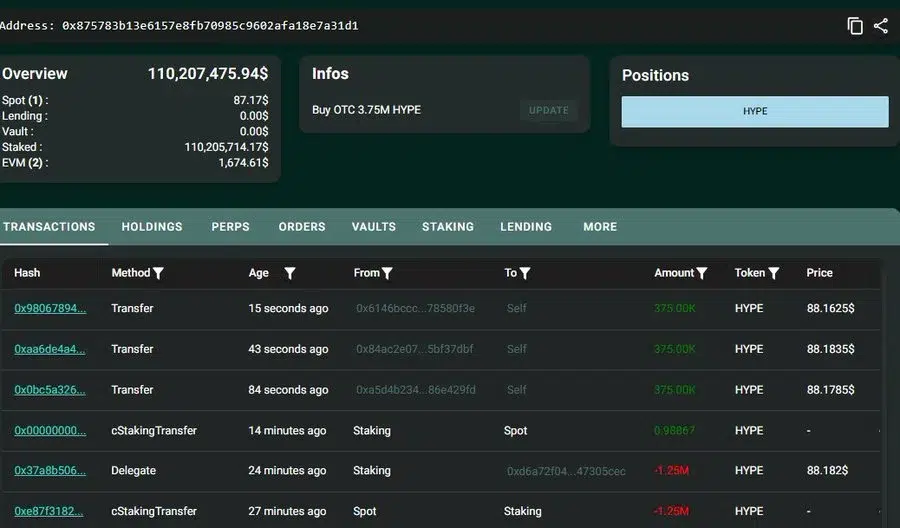Switch to the Lending tab
Screen dimensions: 900x528
(x=526, y=227)
